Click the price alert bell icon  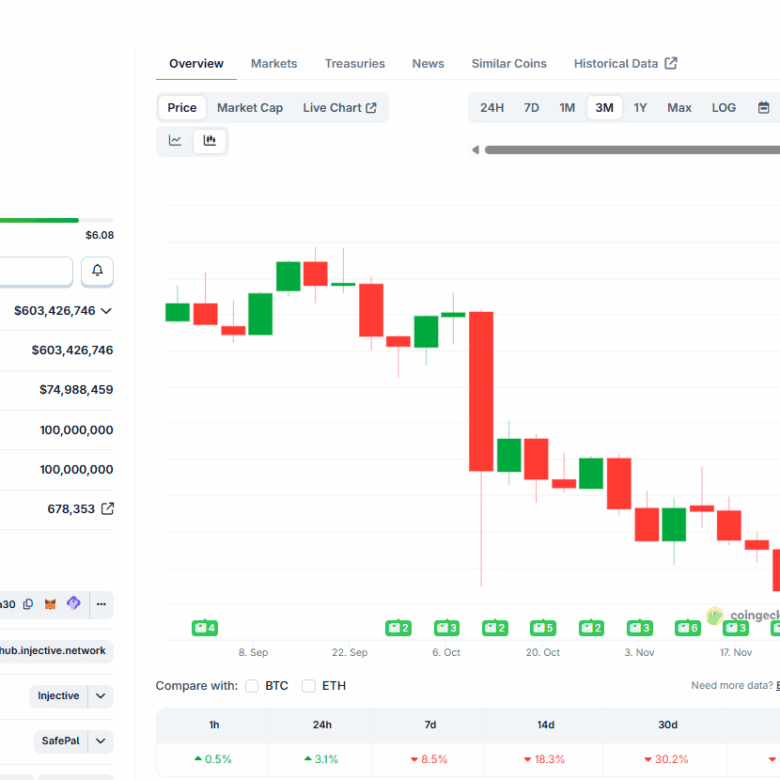pos(97,271)
